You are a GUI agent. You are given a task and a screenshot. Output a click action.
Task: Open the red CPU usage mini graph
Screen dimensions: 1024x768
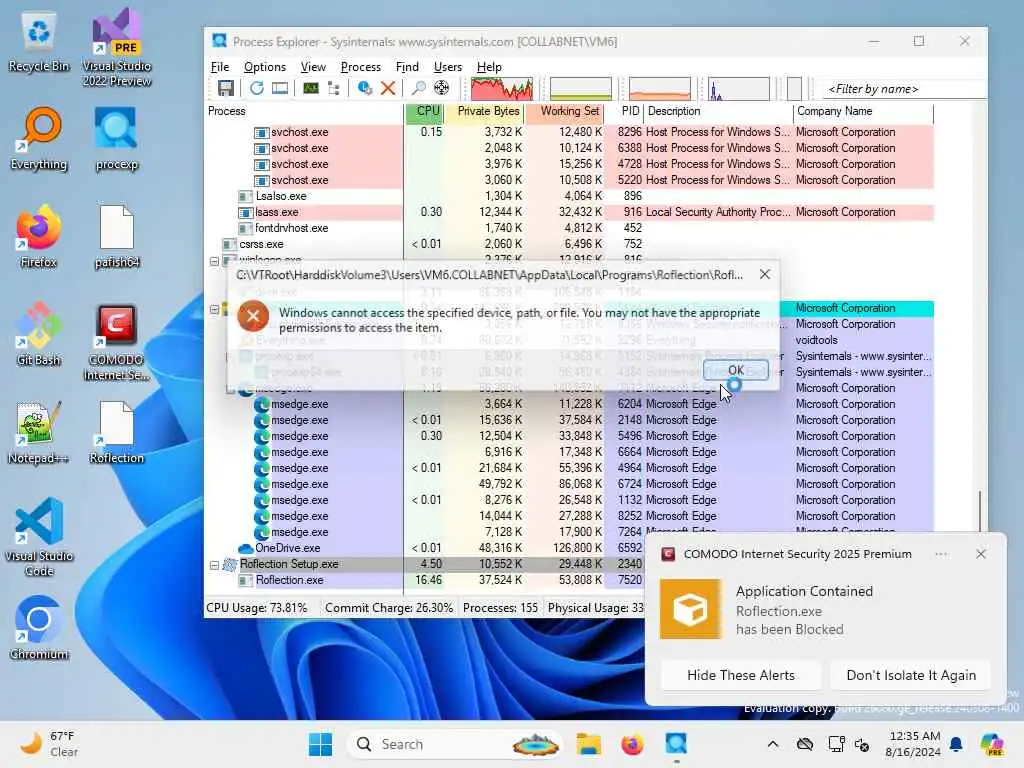pyautogui.click(x=502, y=88)
